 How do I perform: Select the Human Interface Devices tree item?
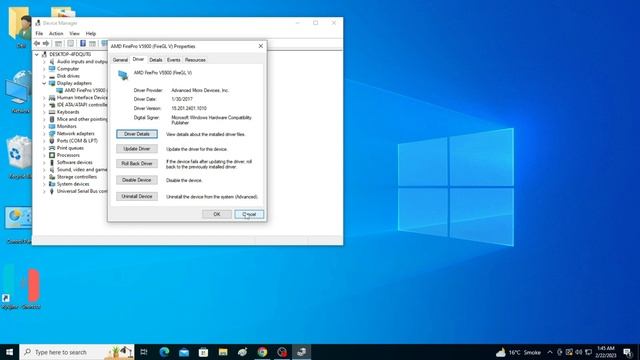click(x=82, y=98)
